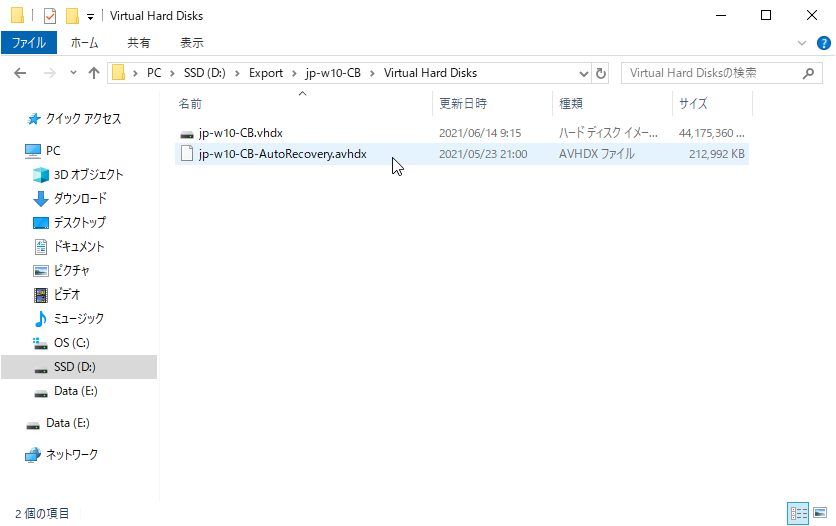This screenshot has width=836, height=526.
Task: Switch to the ホーム ribbon tab
Action: point(84,43)
